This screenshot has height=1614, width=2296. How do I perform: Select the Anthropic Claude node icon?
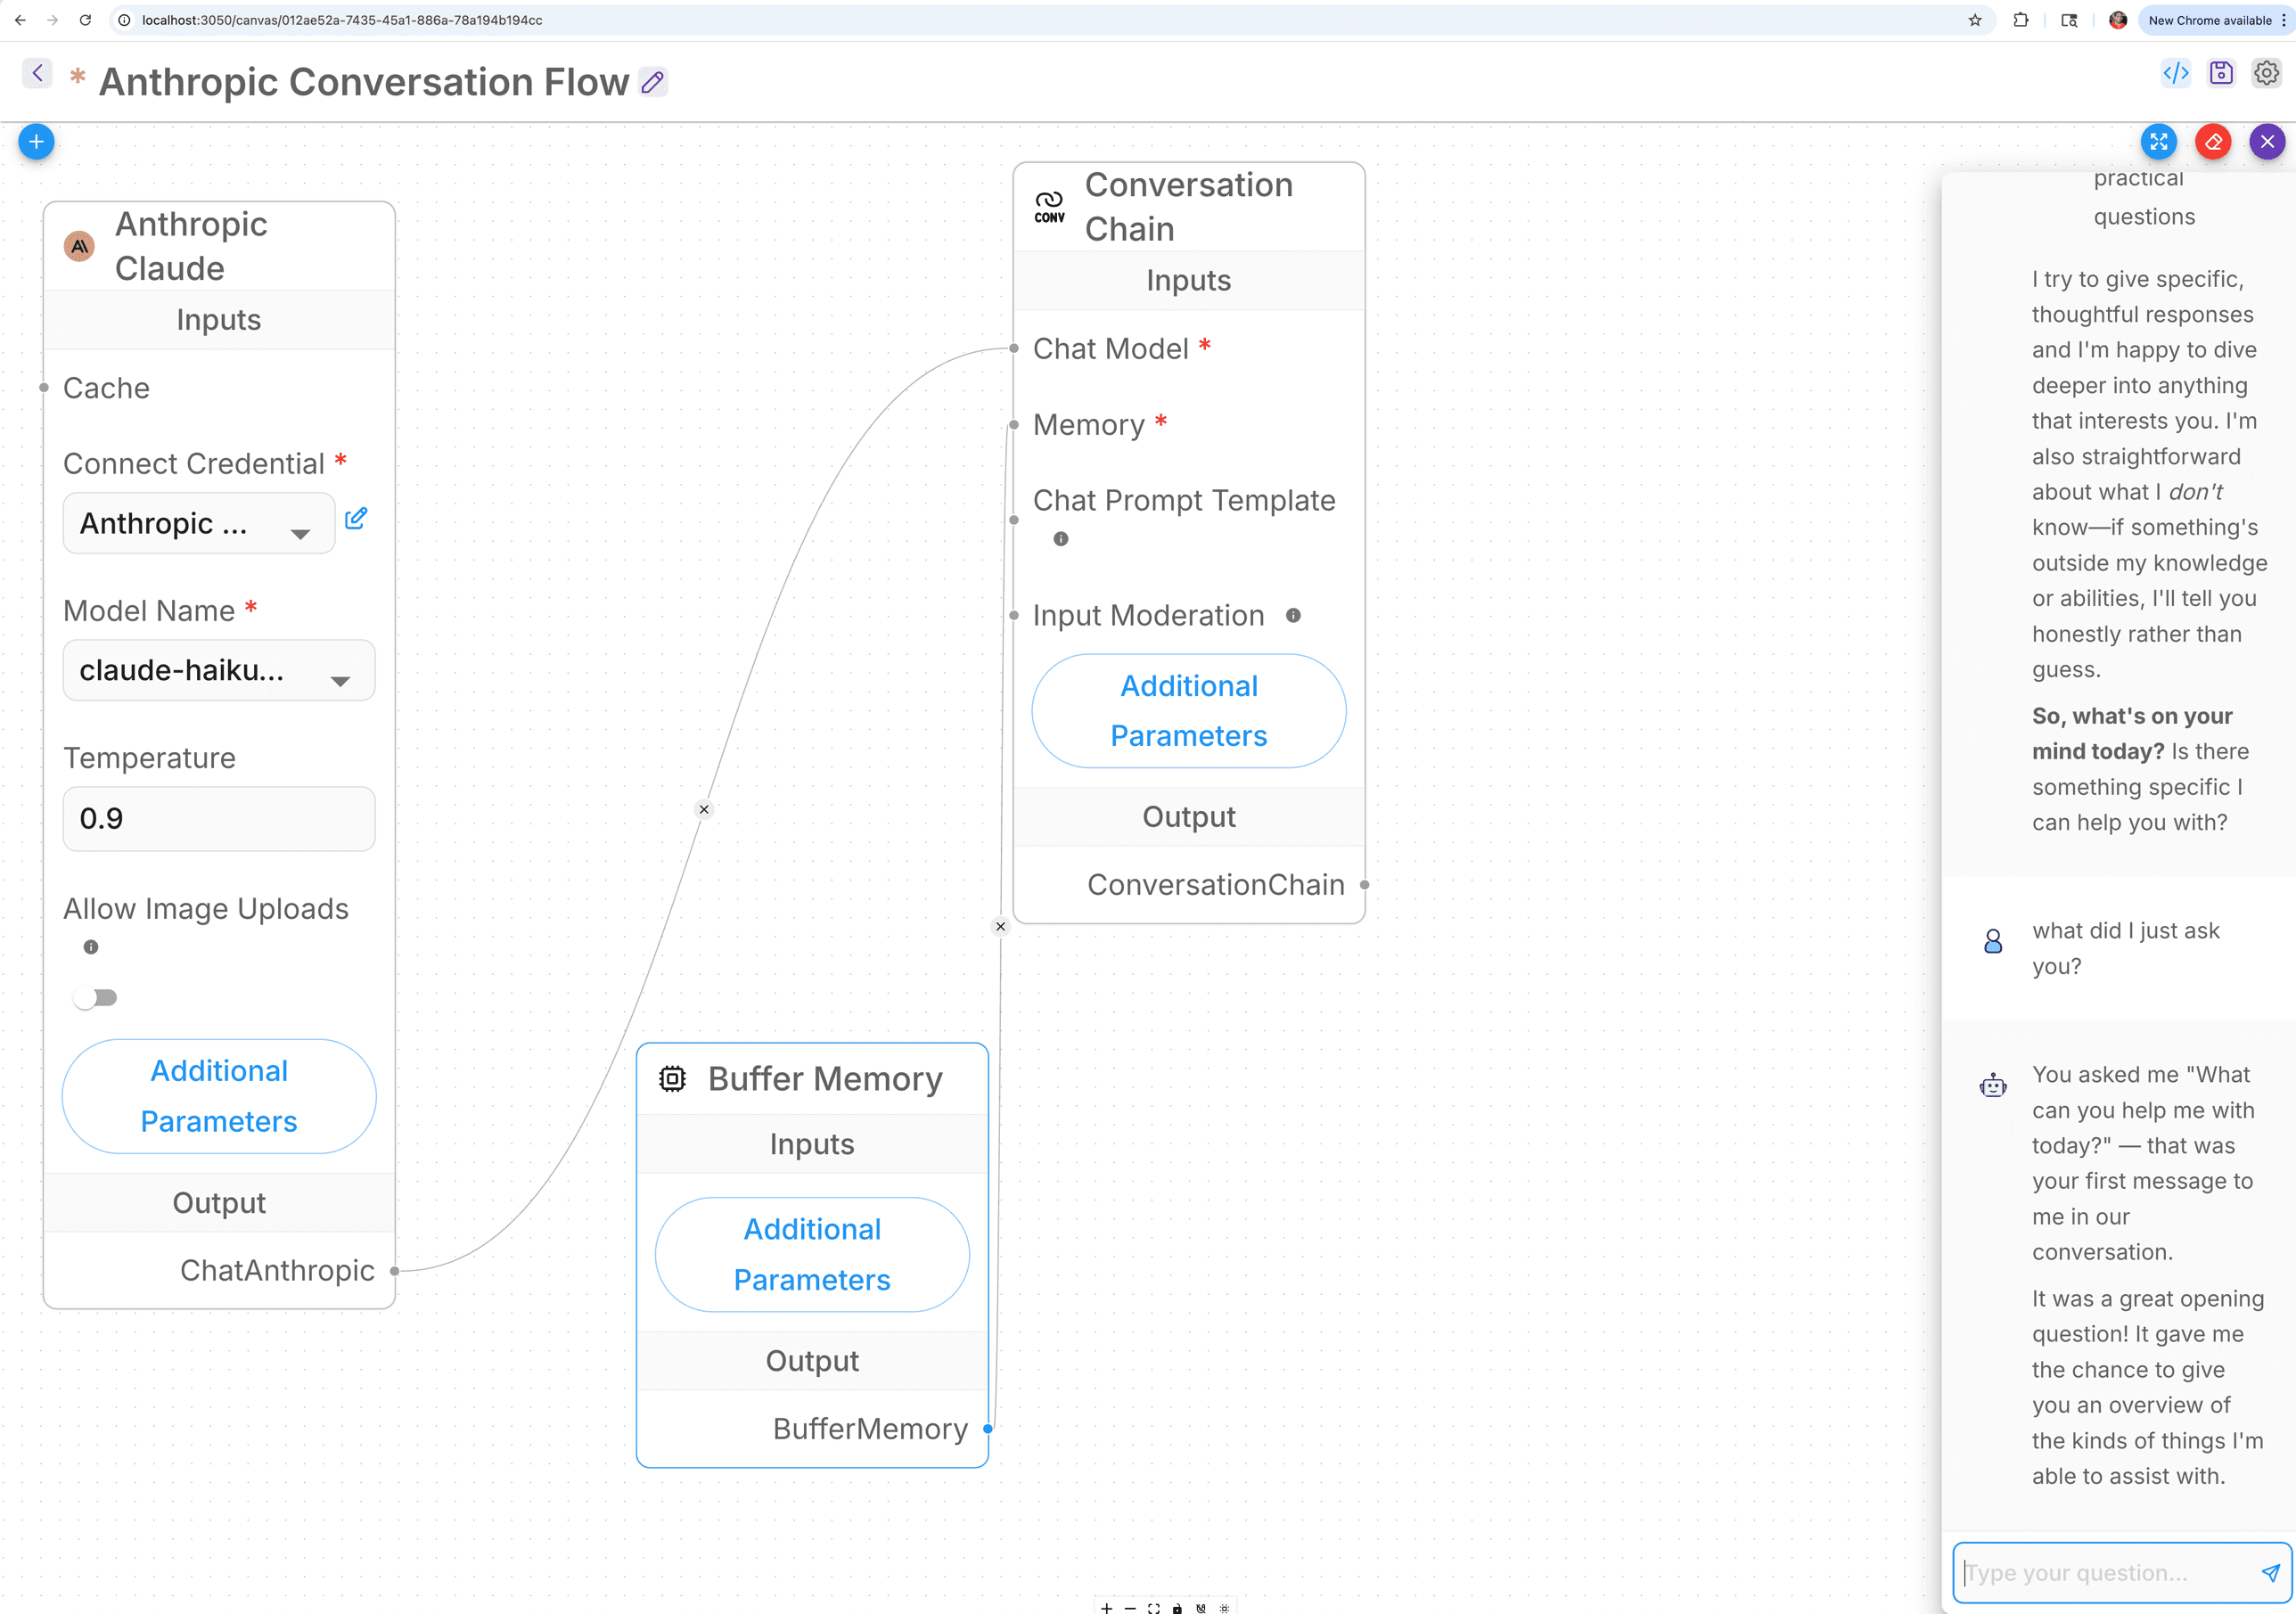pos(79,246)
